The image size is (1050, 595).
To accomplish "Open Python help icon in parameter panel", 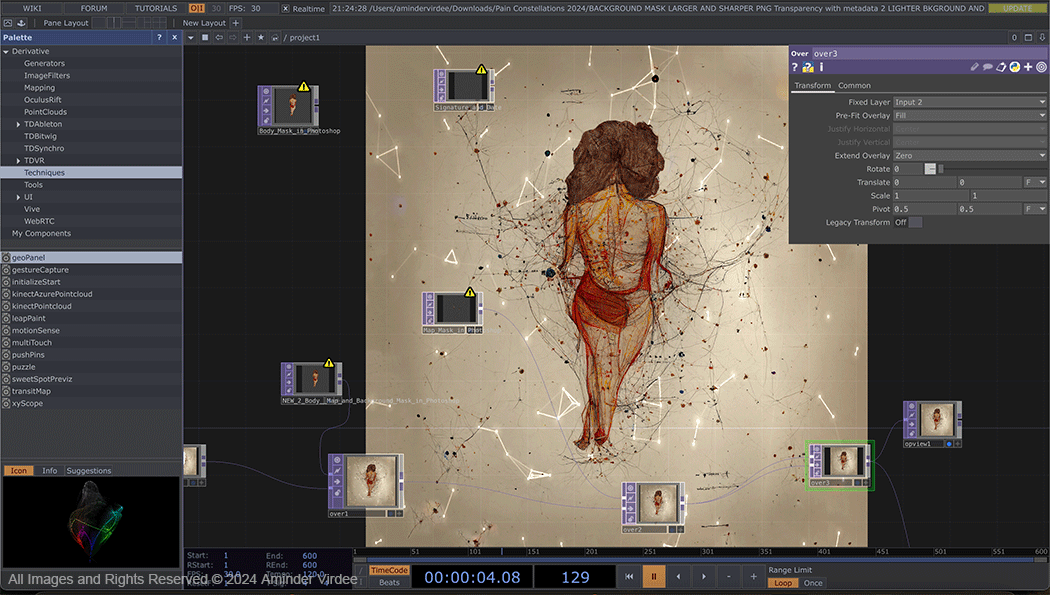I will click(808, 67).
